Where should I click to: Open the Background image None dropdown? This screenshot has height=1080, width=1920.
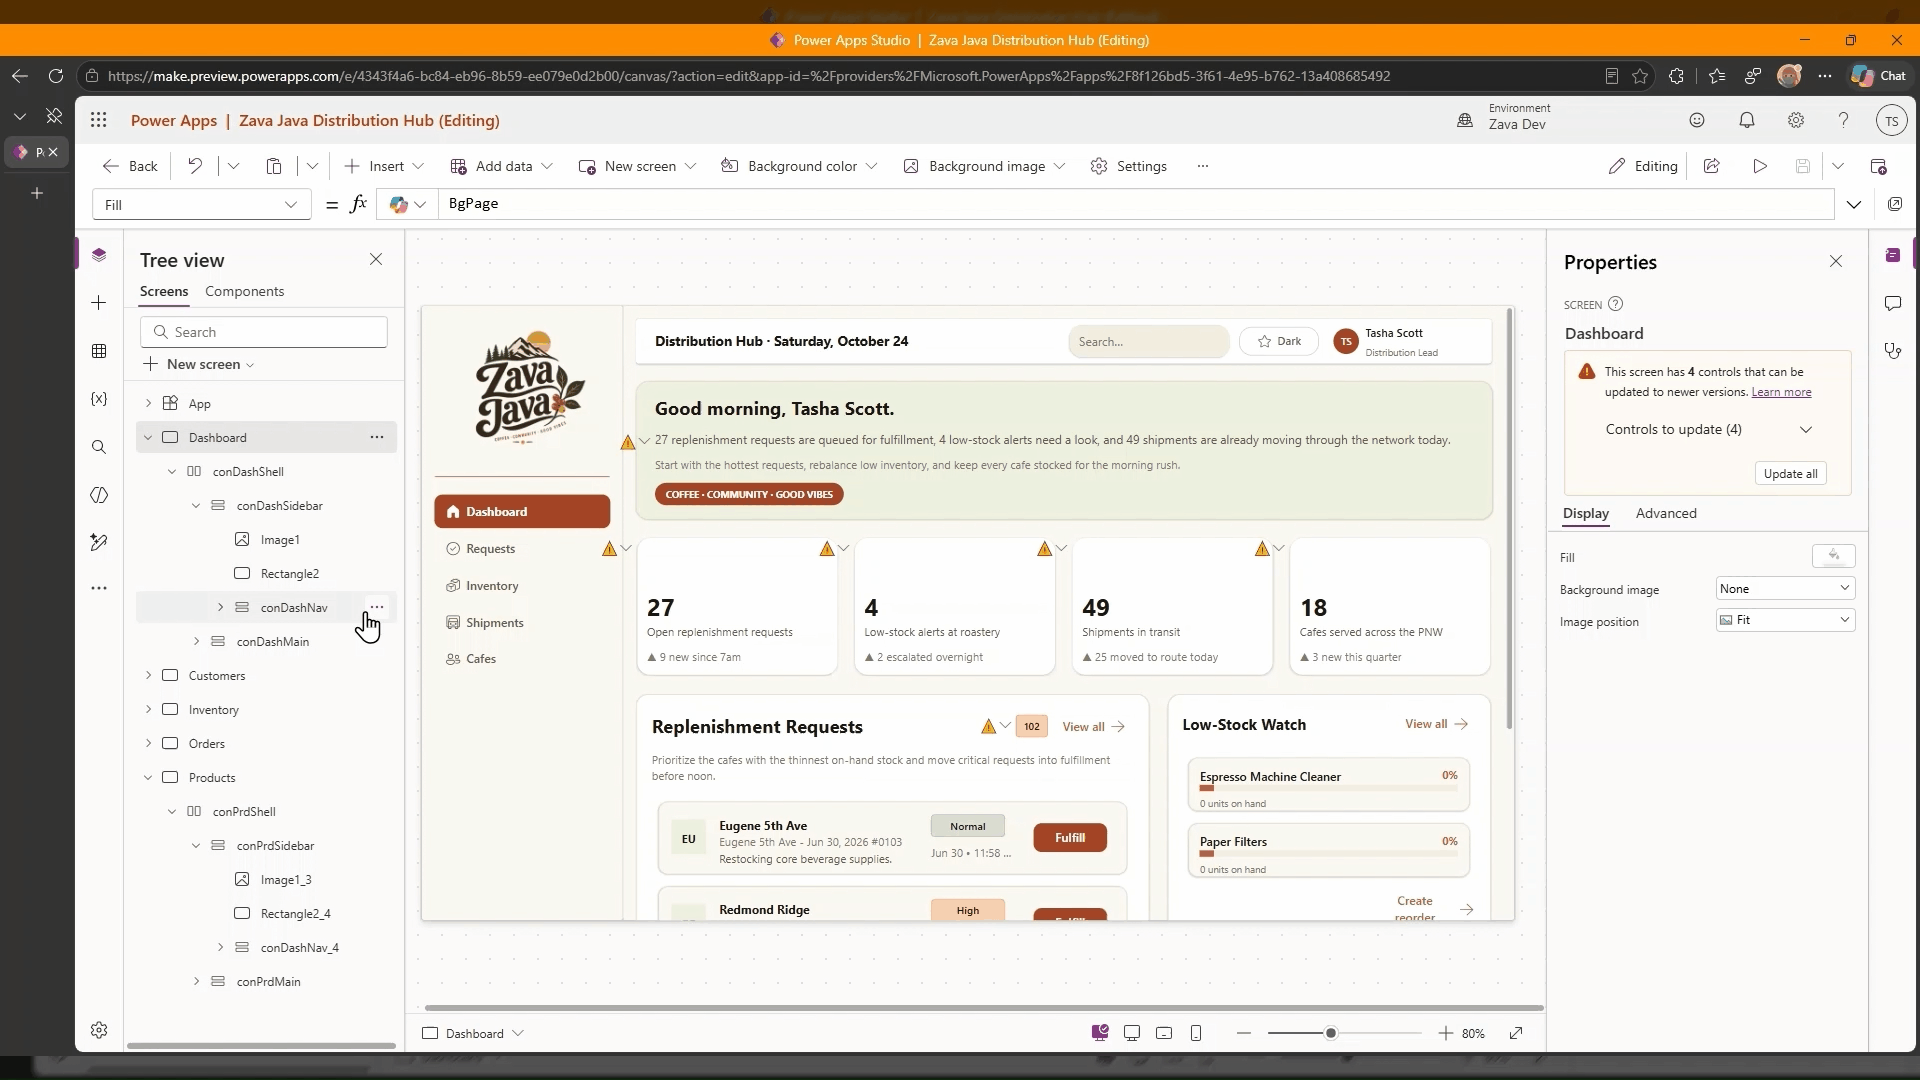[1785, 589]
